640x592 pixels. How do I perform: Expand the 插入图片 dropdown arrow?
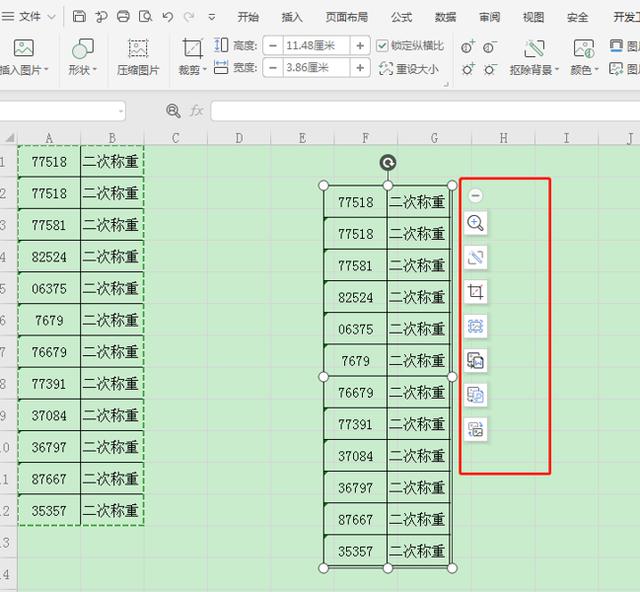coord(46,70)
